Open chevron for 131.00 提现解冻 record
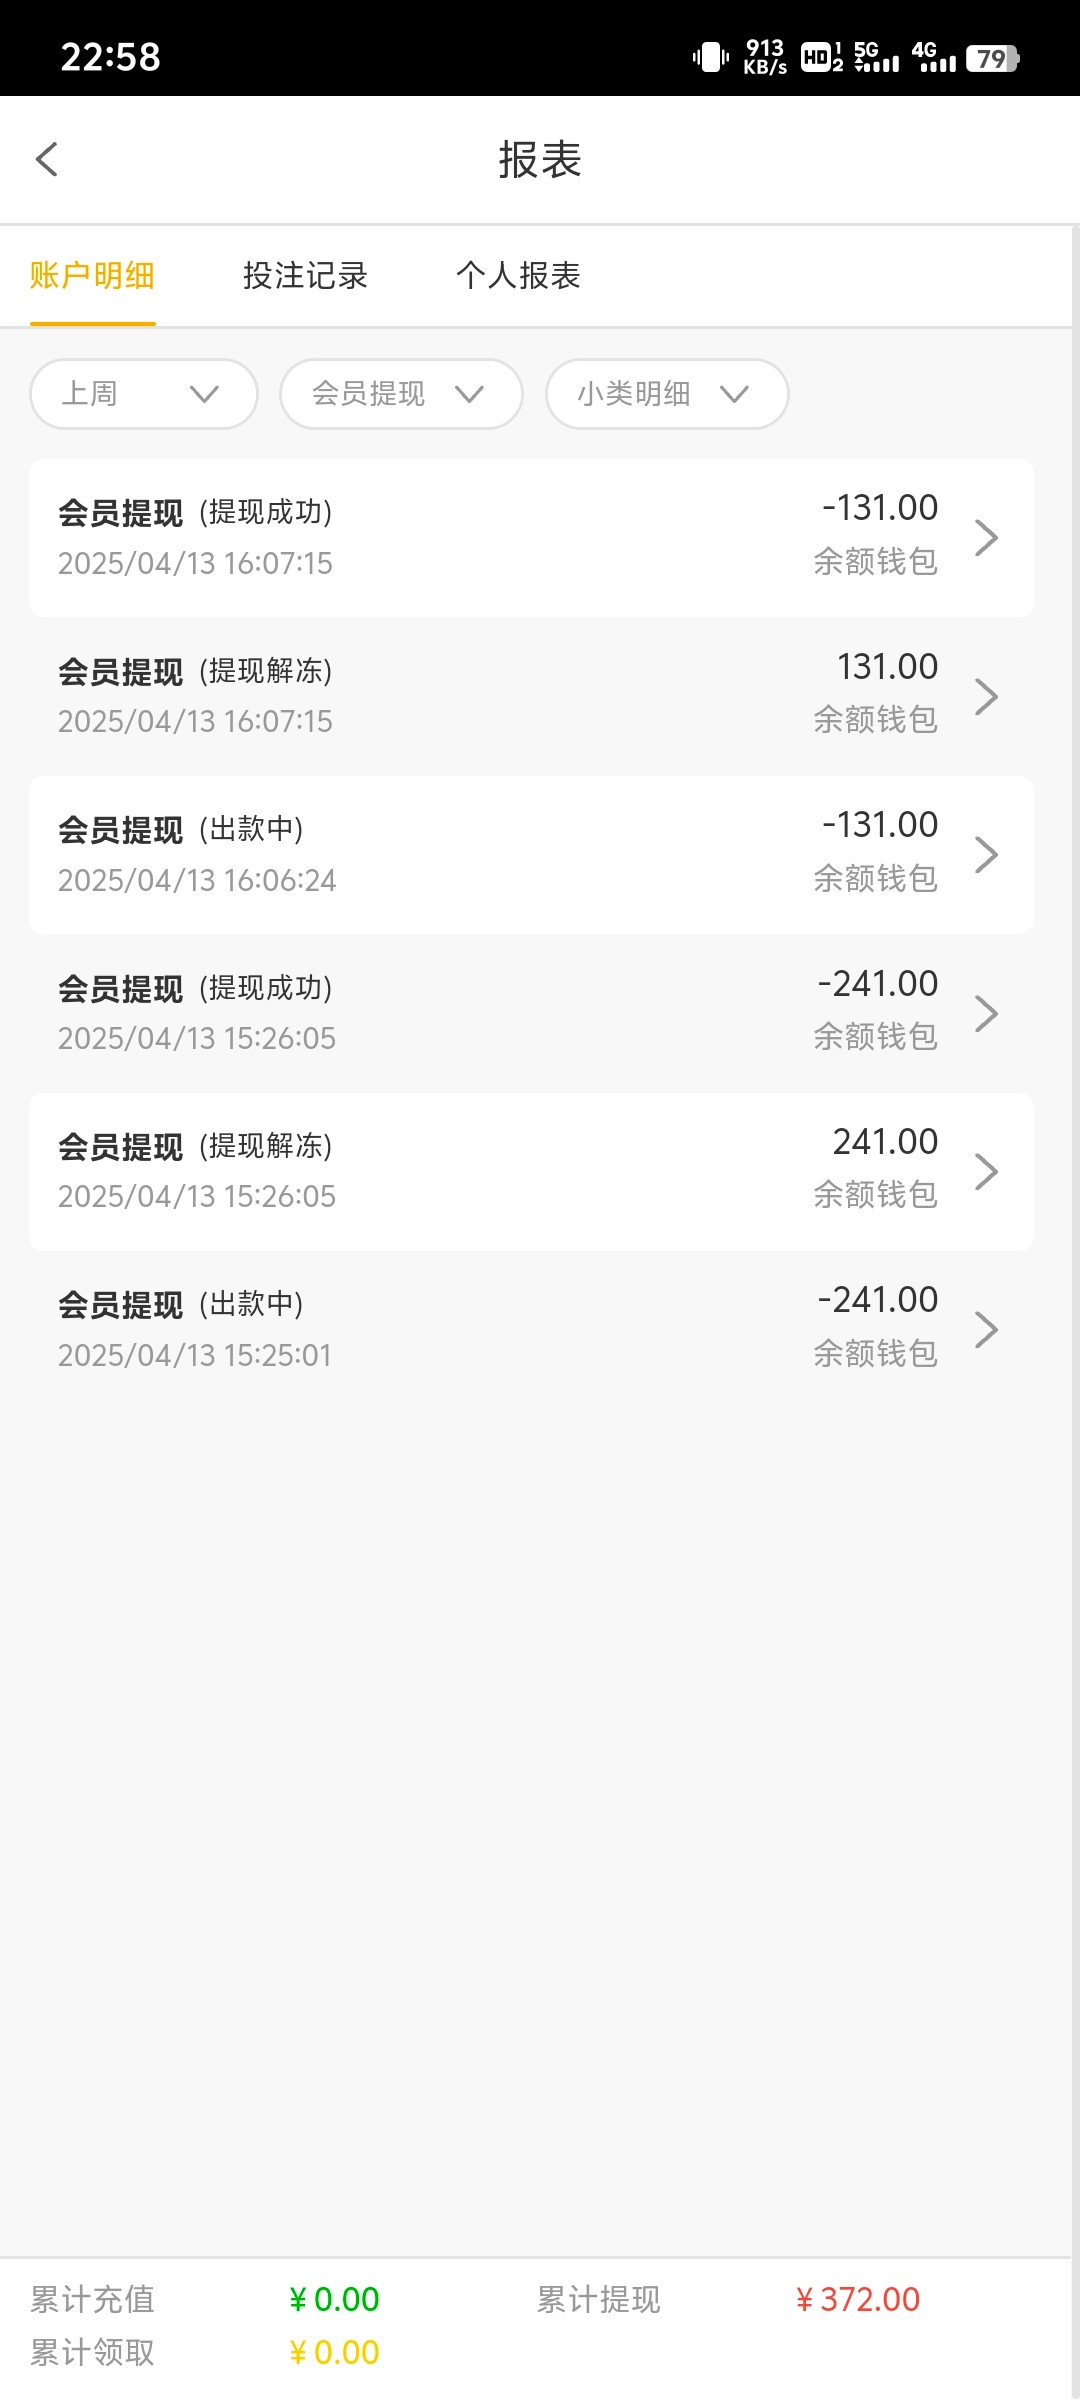The image size is (1080, 2400). coord(986,696)
